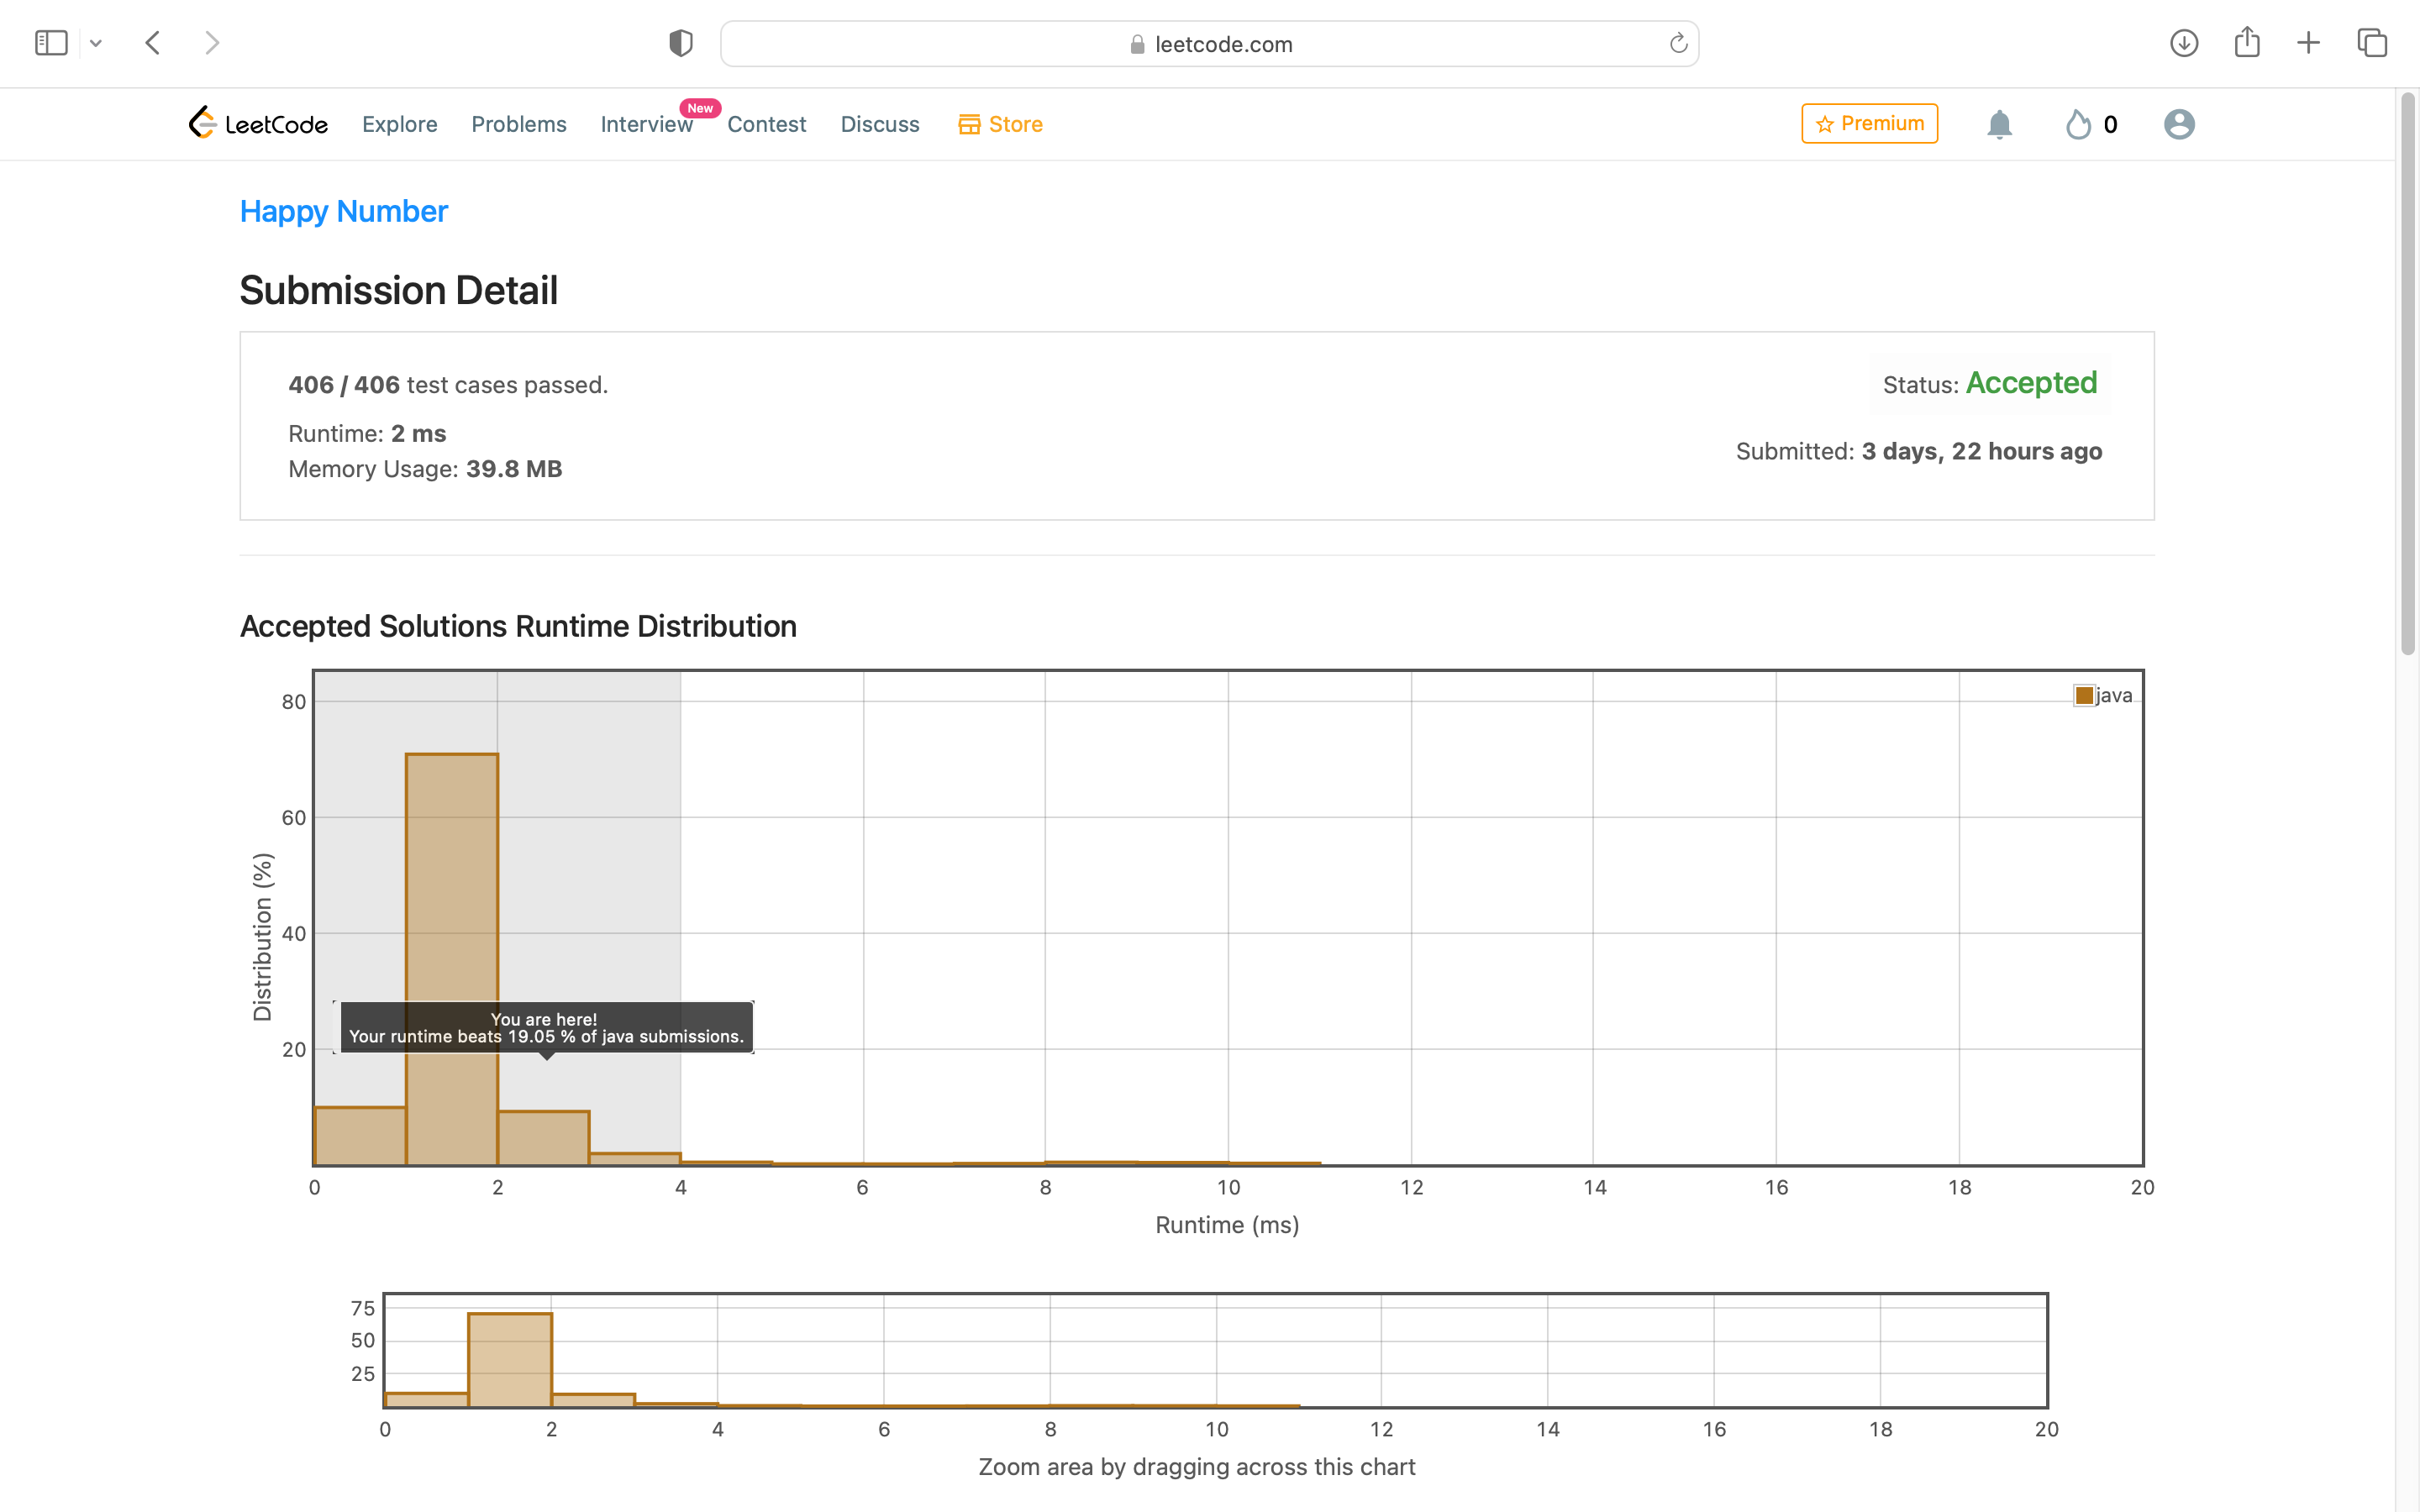
Task: Open Safari downloads icon
Action: (2183, 43)
